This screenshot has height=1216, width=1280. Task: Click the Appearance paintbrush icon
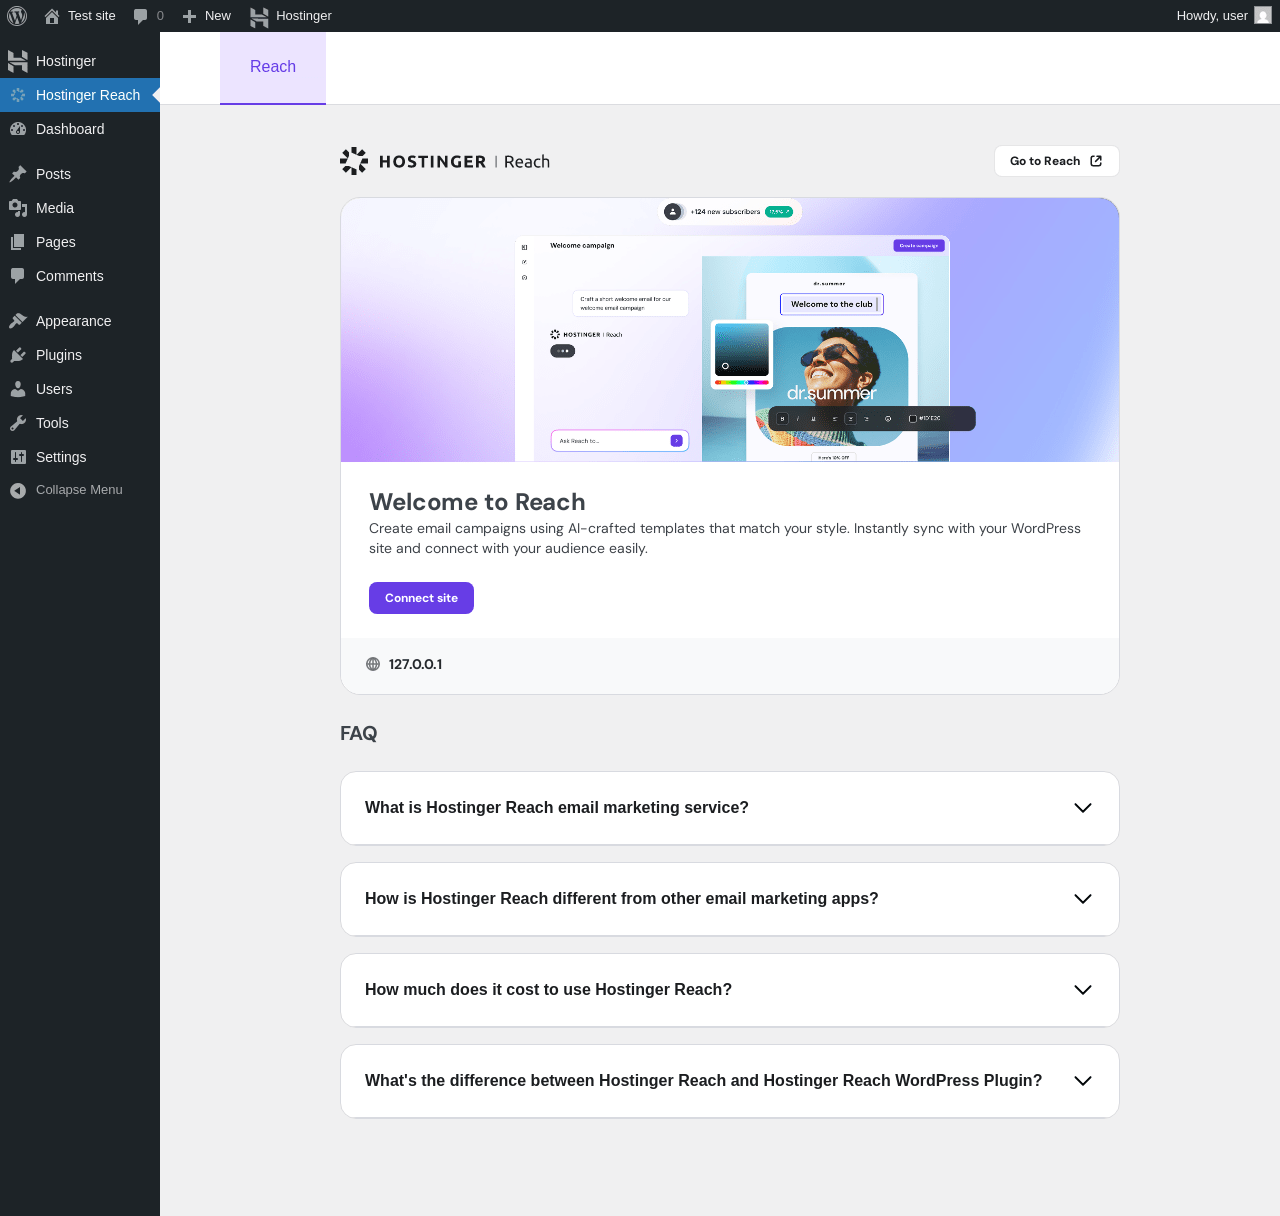coord(18,321)
